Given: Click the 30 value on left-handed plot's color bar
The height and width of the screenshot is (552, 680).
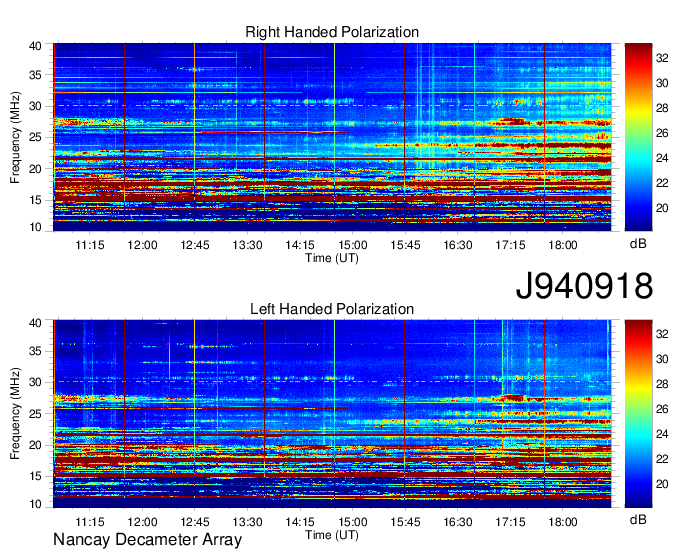Looking at the screenshot, I should click(662, 359).
